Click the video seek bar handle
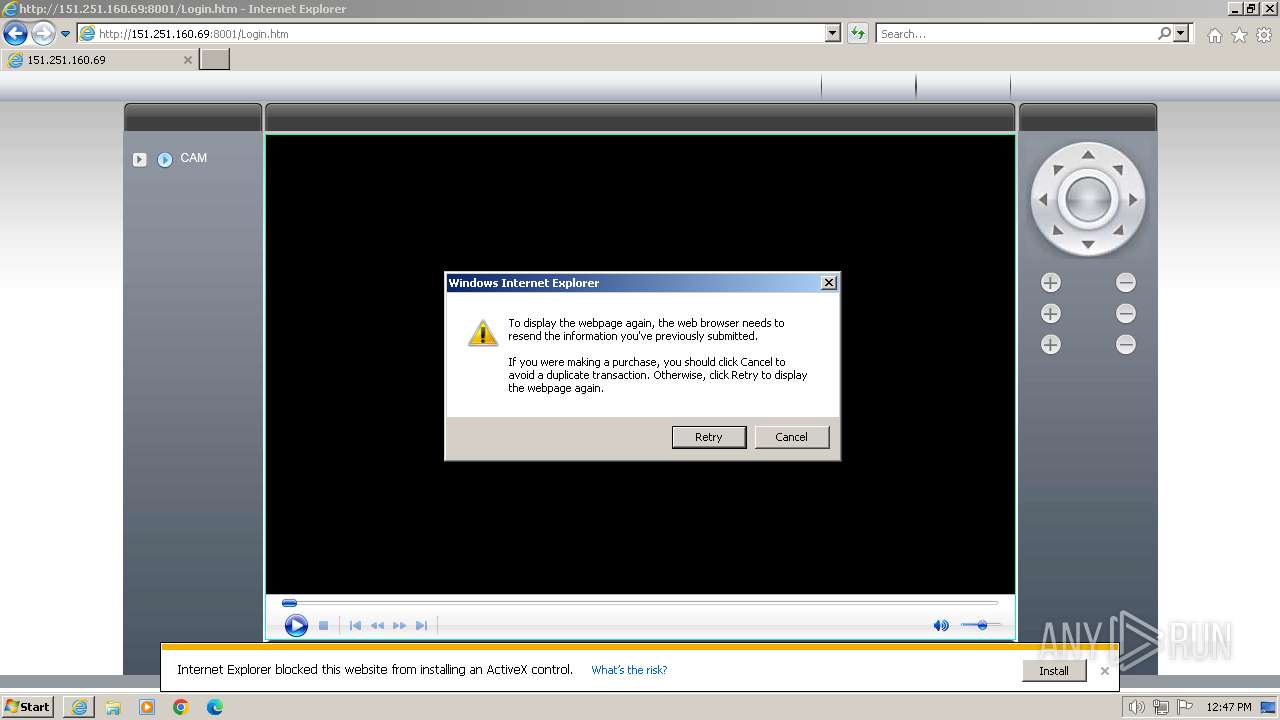 click(x=289, y=603)
